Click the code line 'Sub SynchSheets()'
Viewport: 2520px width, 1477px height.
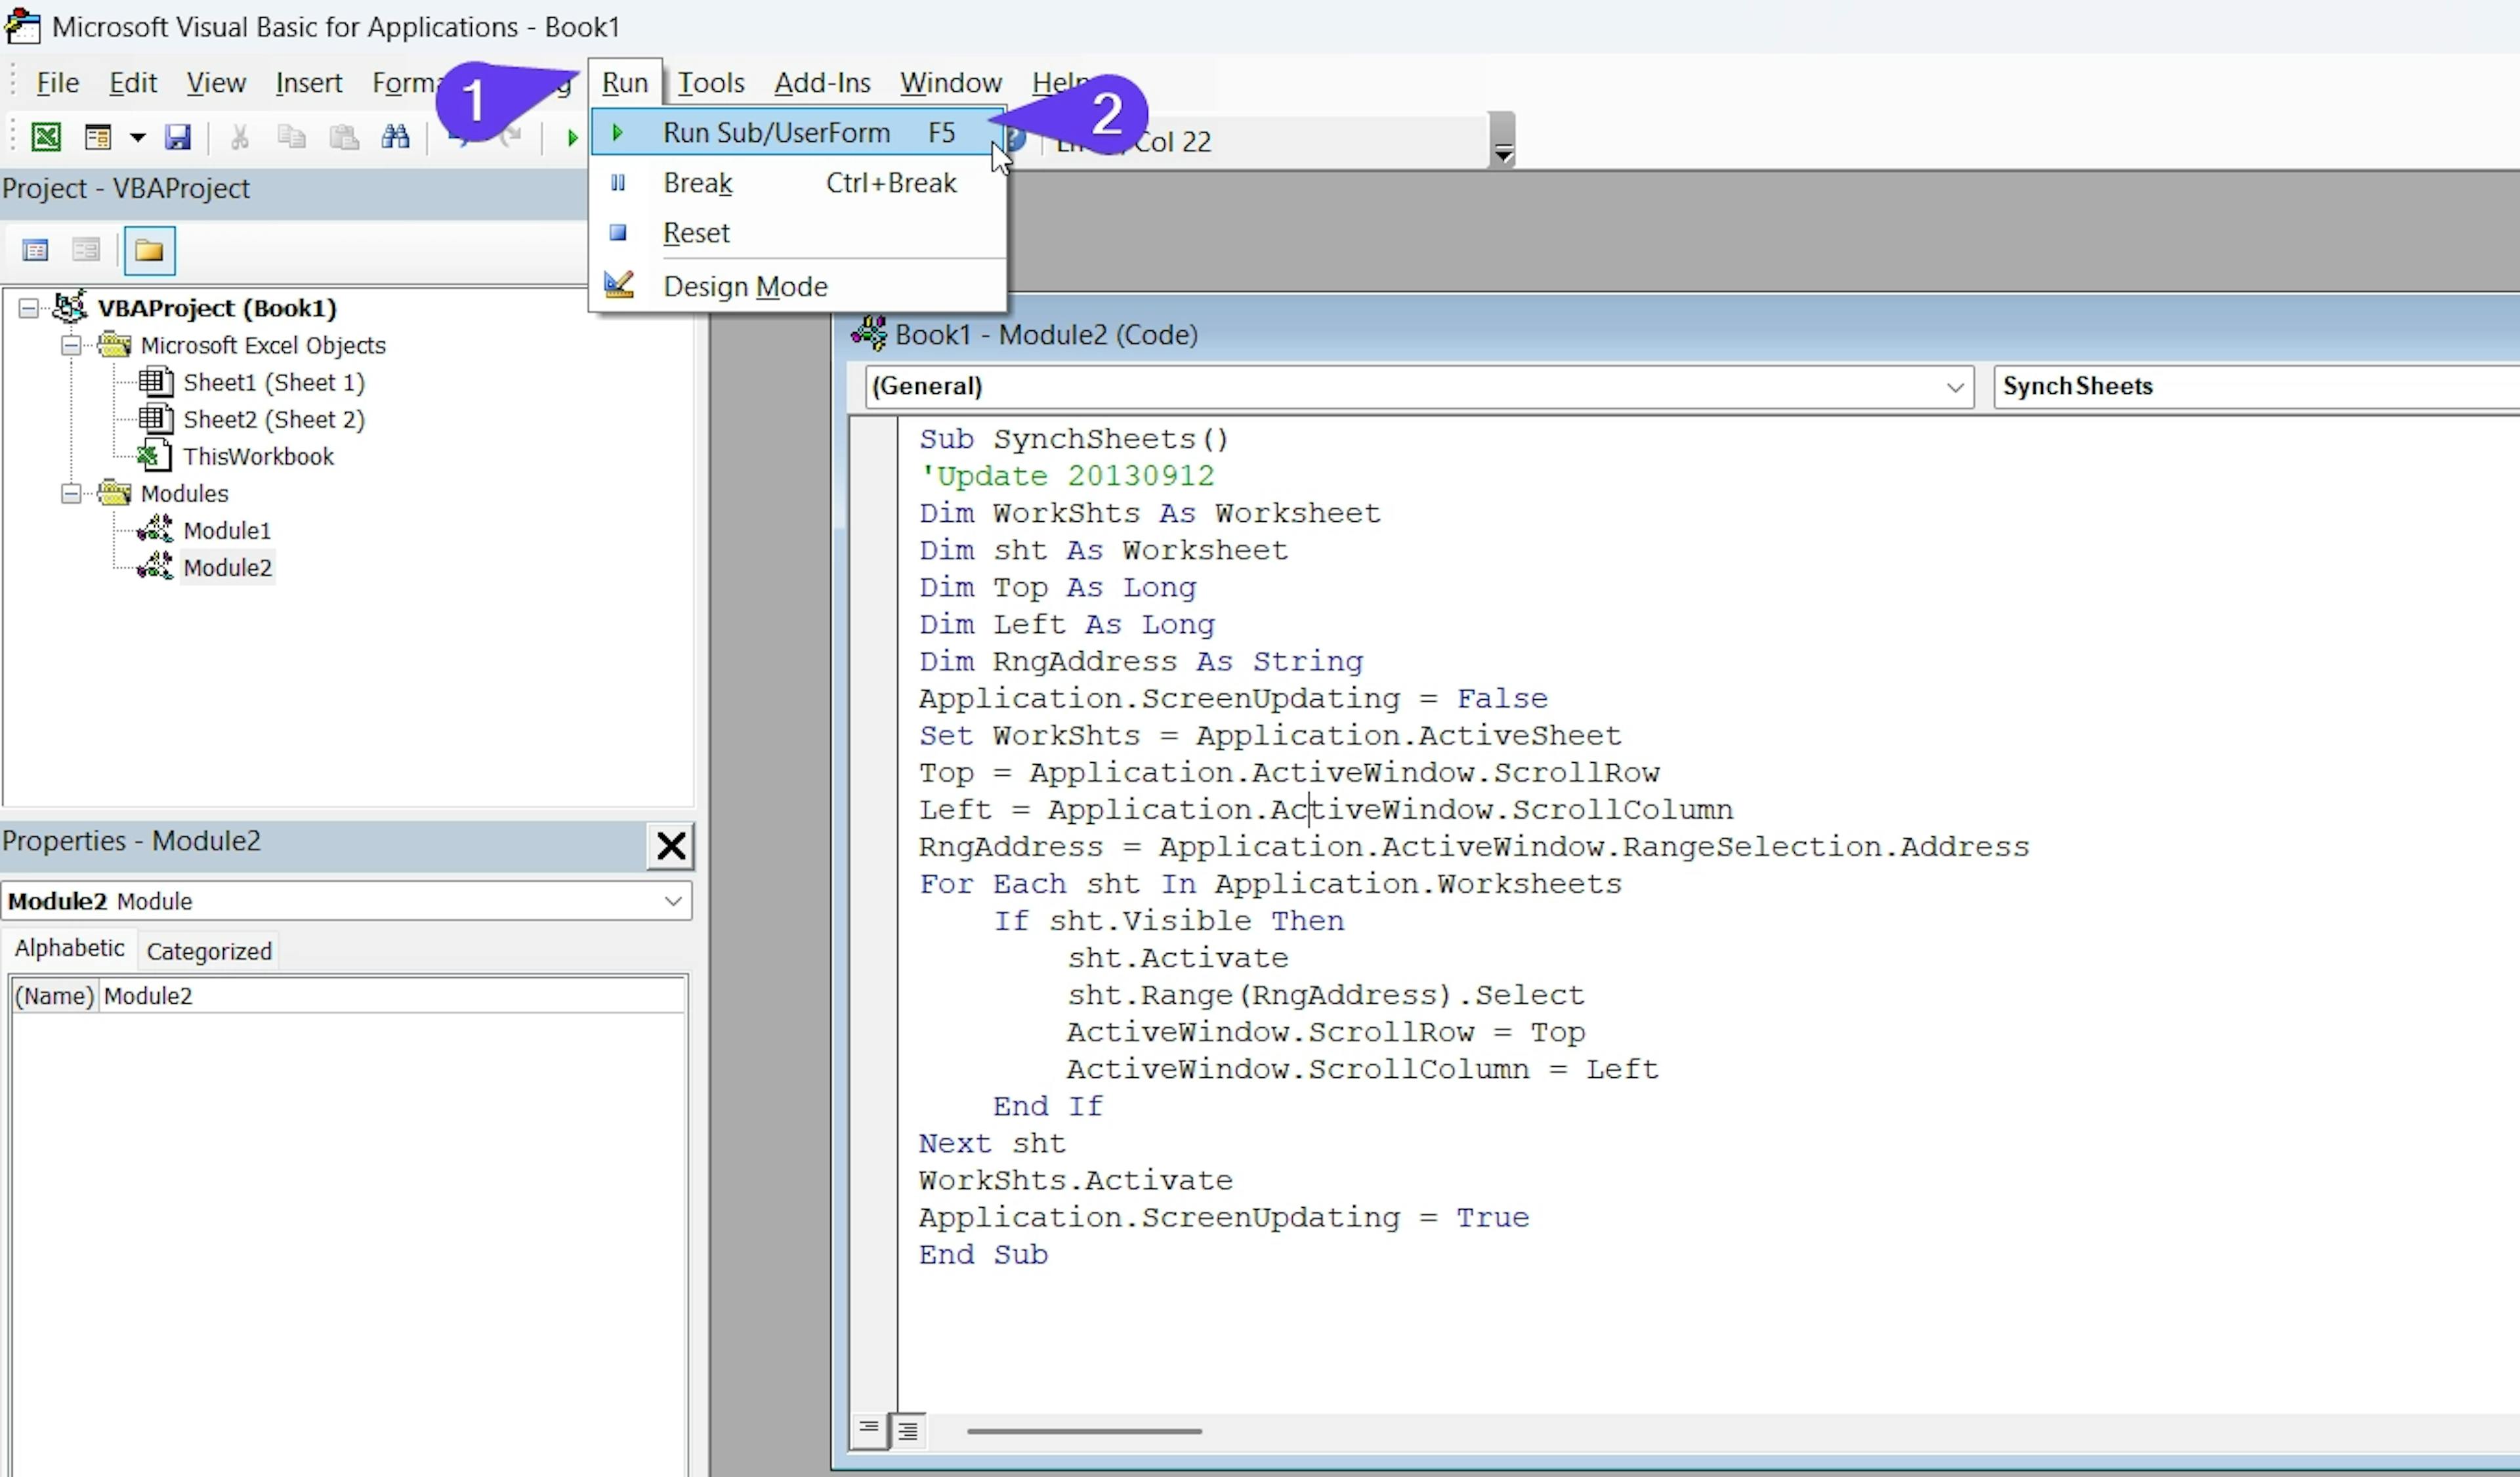1073,439
